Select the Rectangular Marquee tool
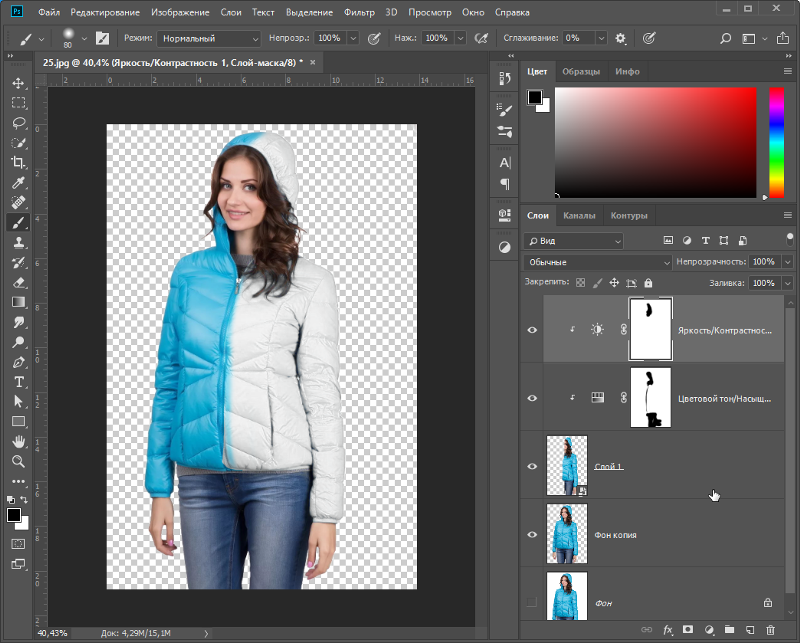The width and height of the screenshot is (800, 643). click(18, 103)
